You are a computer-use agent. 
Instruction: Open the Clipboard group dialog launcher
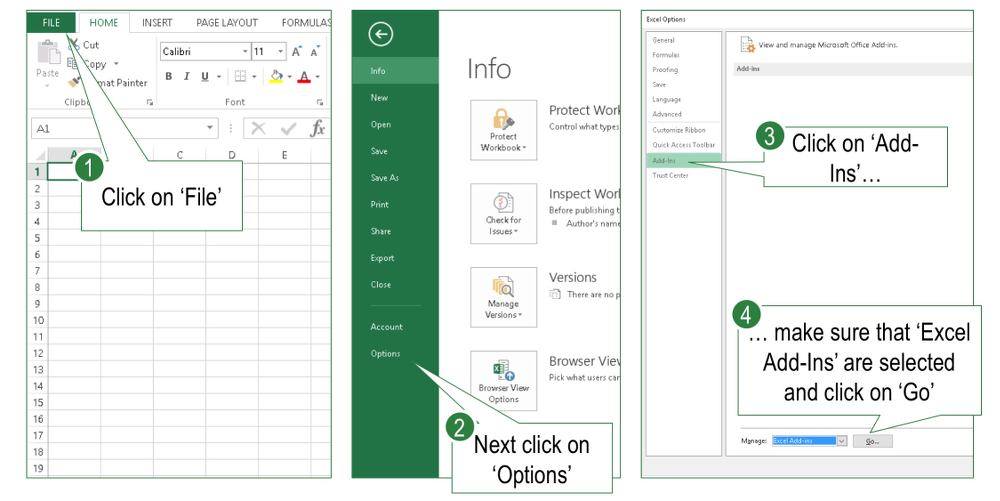pos(150,102)
